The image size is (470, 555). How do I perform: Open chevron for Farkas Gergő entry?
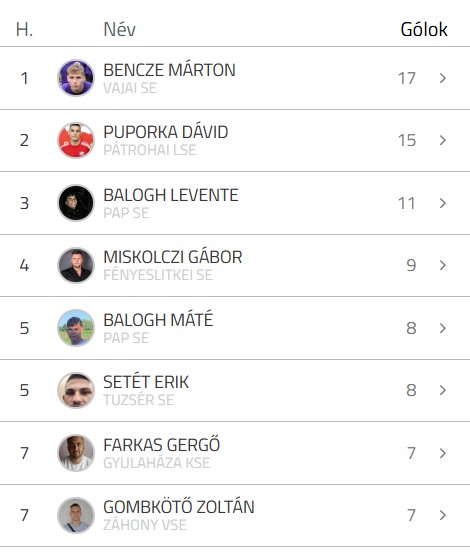(442, 453)
